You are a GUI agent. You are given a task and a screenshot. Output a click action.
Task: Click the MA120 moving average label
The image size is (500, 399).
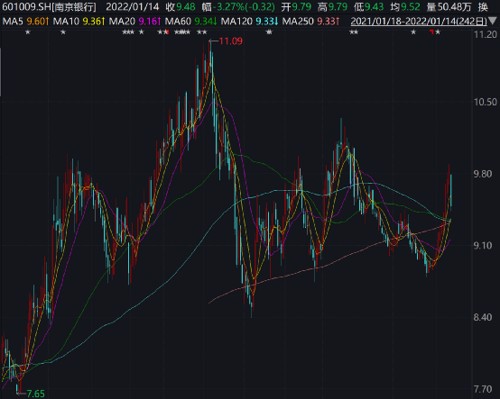click(x=237, y=22)
